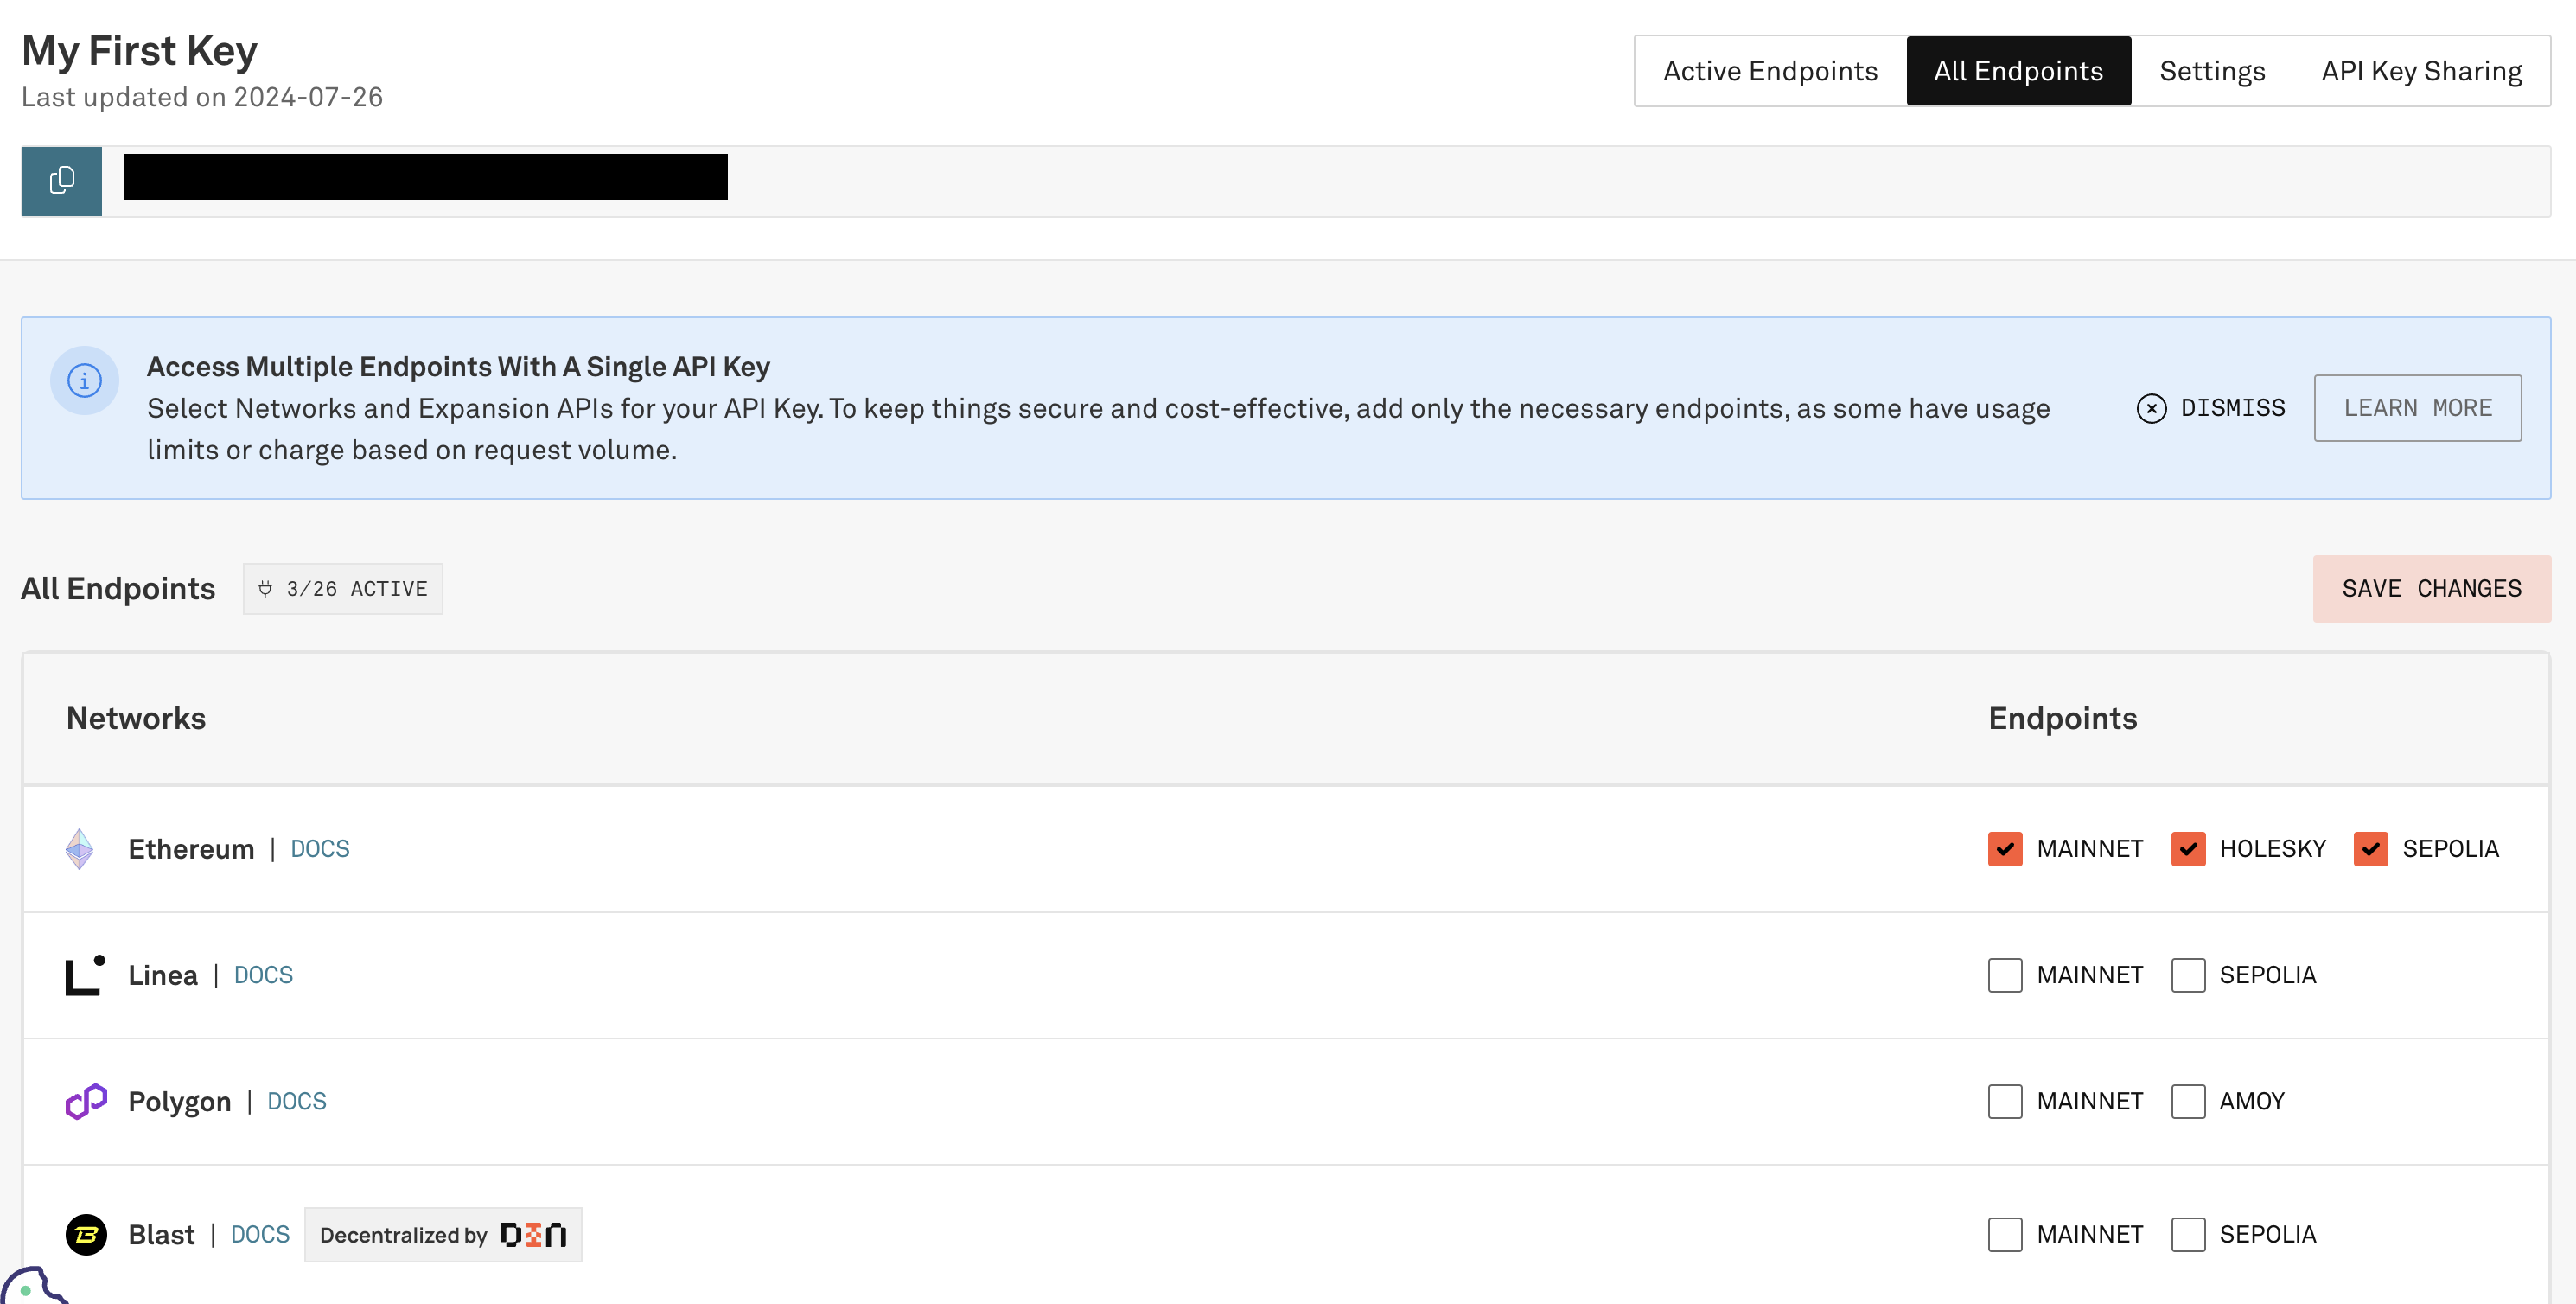
Task: Click the info icon in the banner
Action: click(85, 381)
